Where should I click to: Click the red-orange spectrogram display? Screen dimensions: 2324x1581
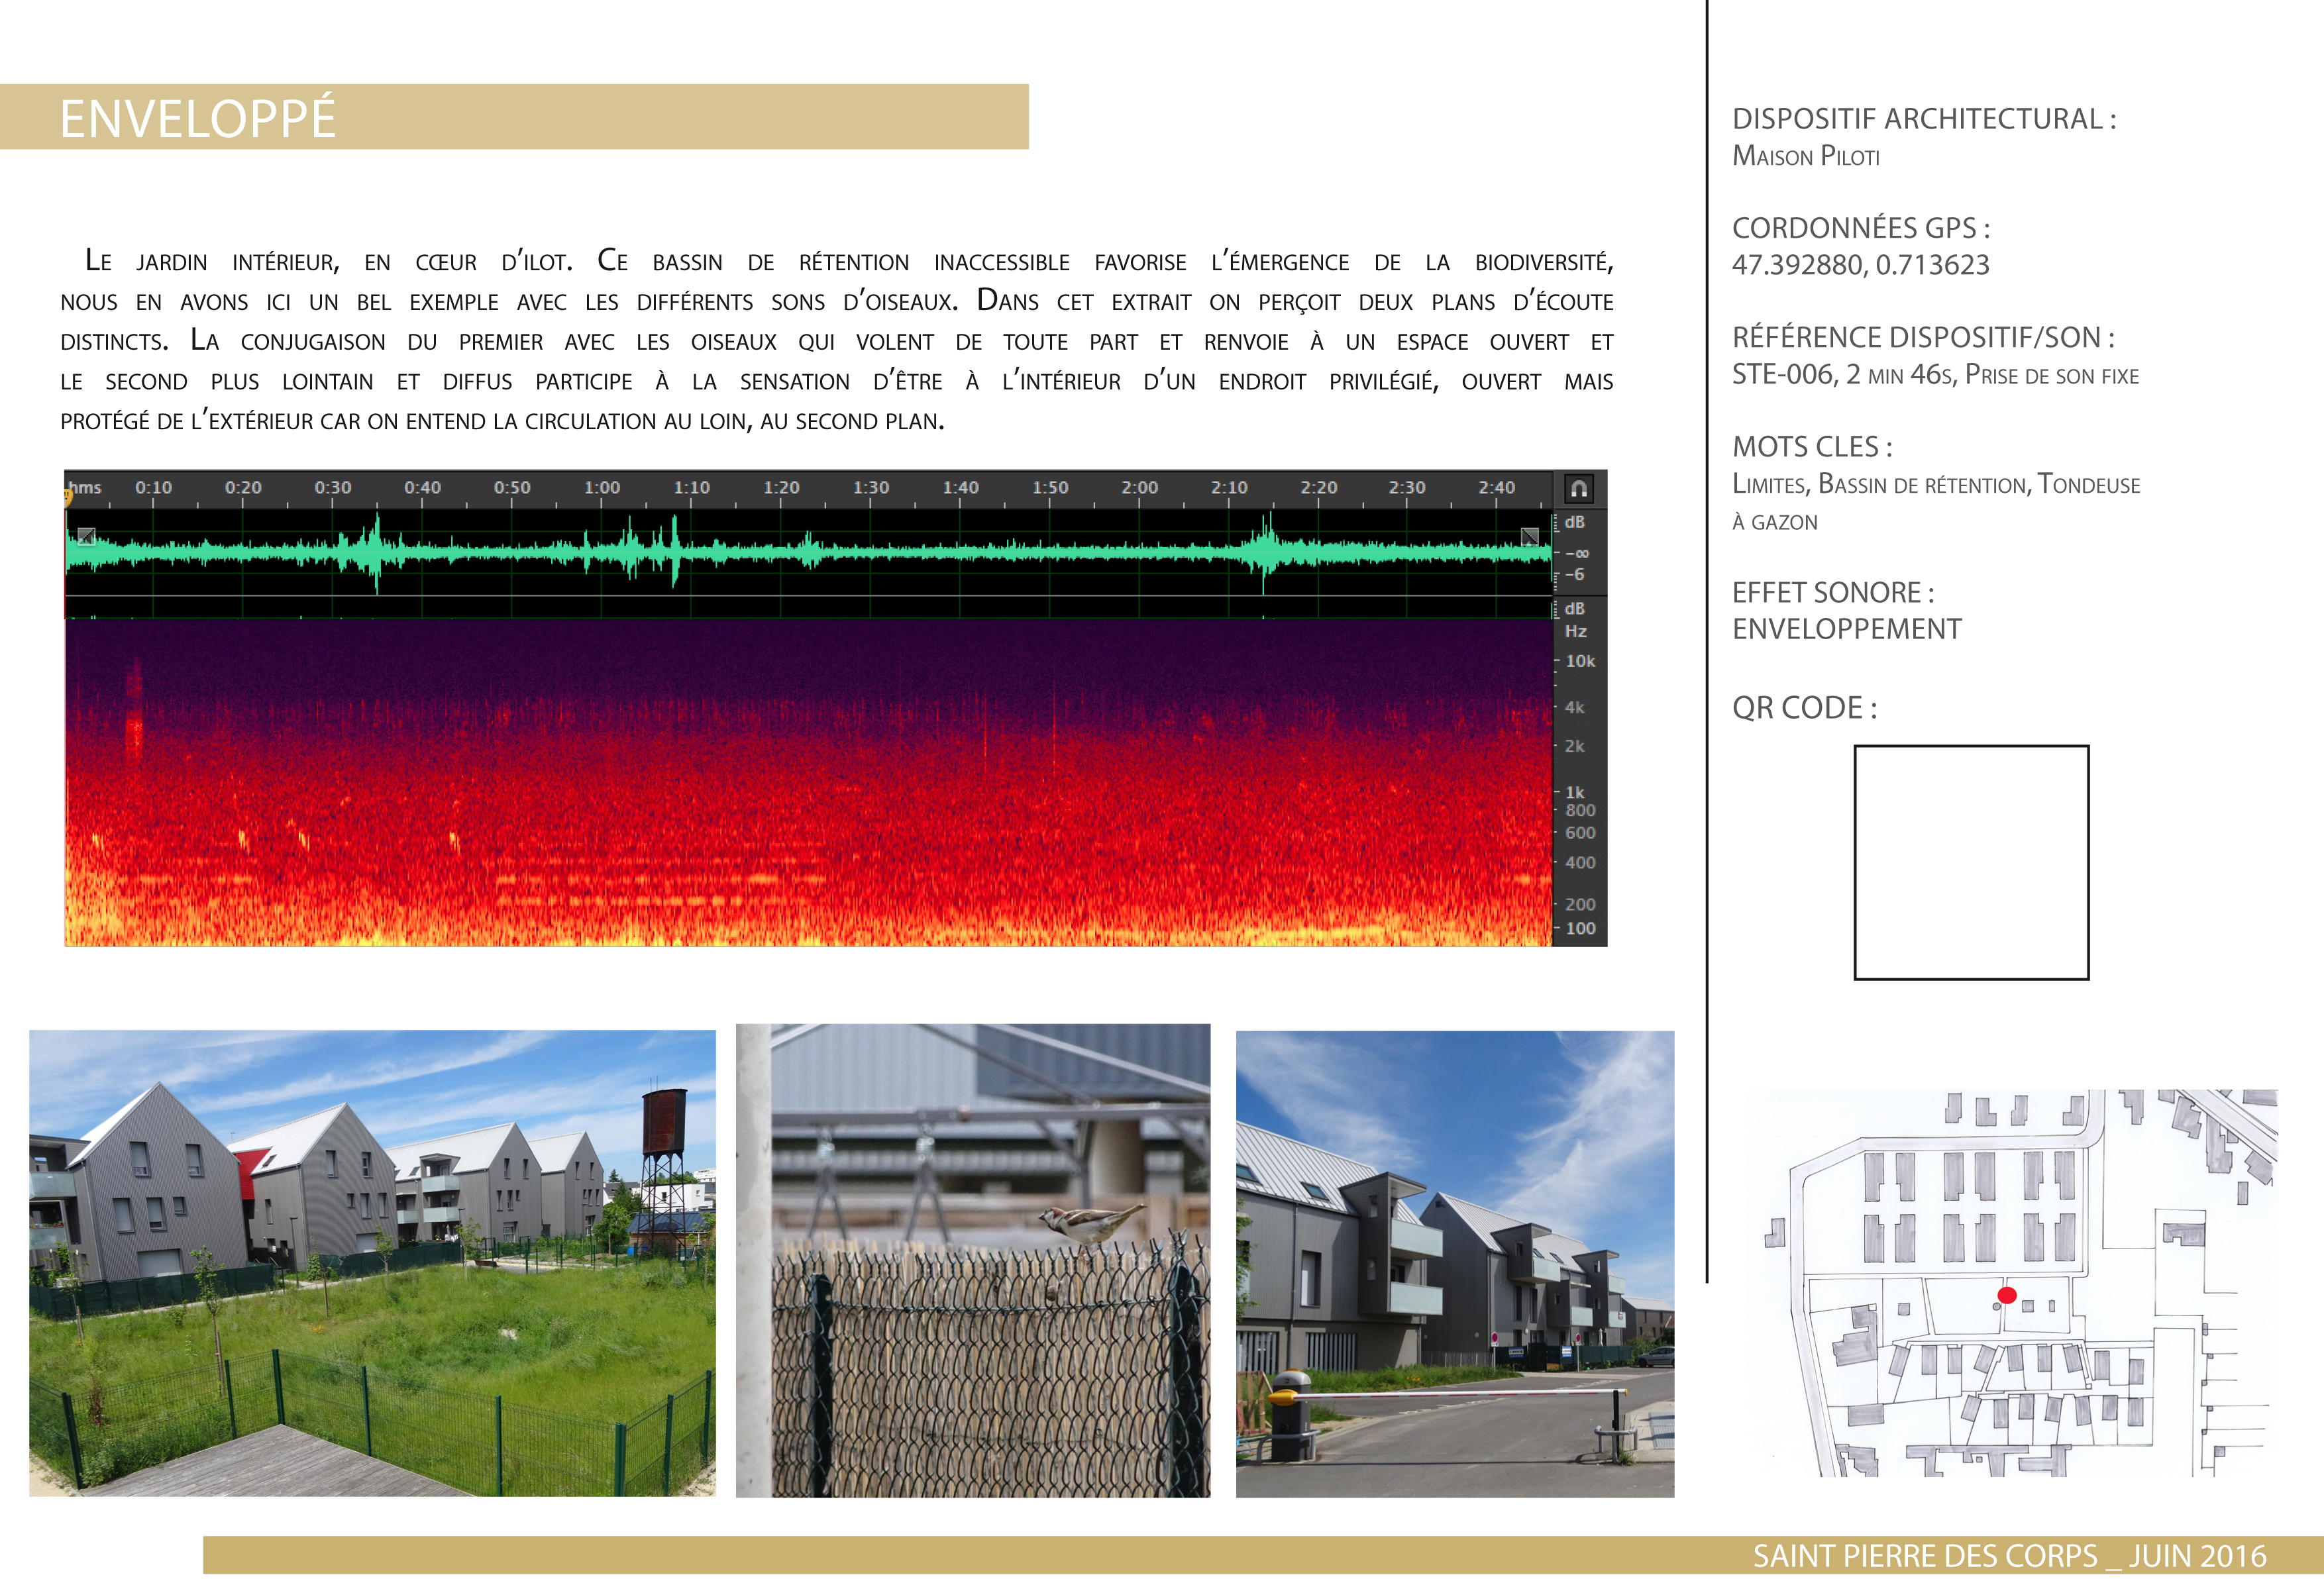tap(808, 782)
